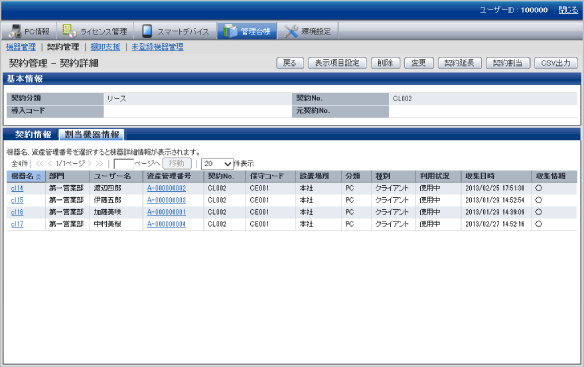
Task: Click the リース contract type value
Action: coord(117,99)
